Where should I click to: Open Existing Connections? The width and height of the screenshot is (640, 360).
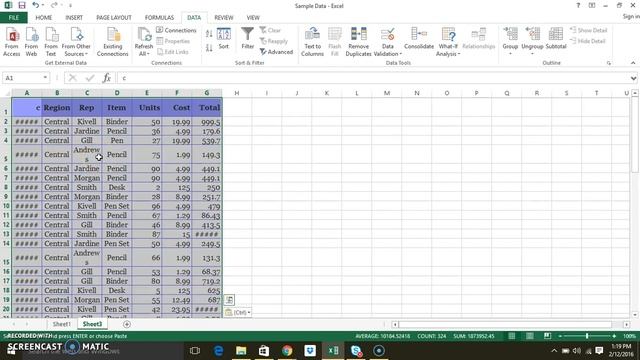coord(113,42)
